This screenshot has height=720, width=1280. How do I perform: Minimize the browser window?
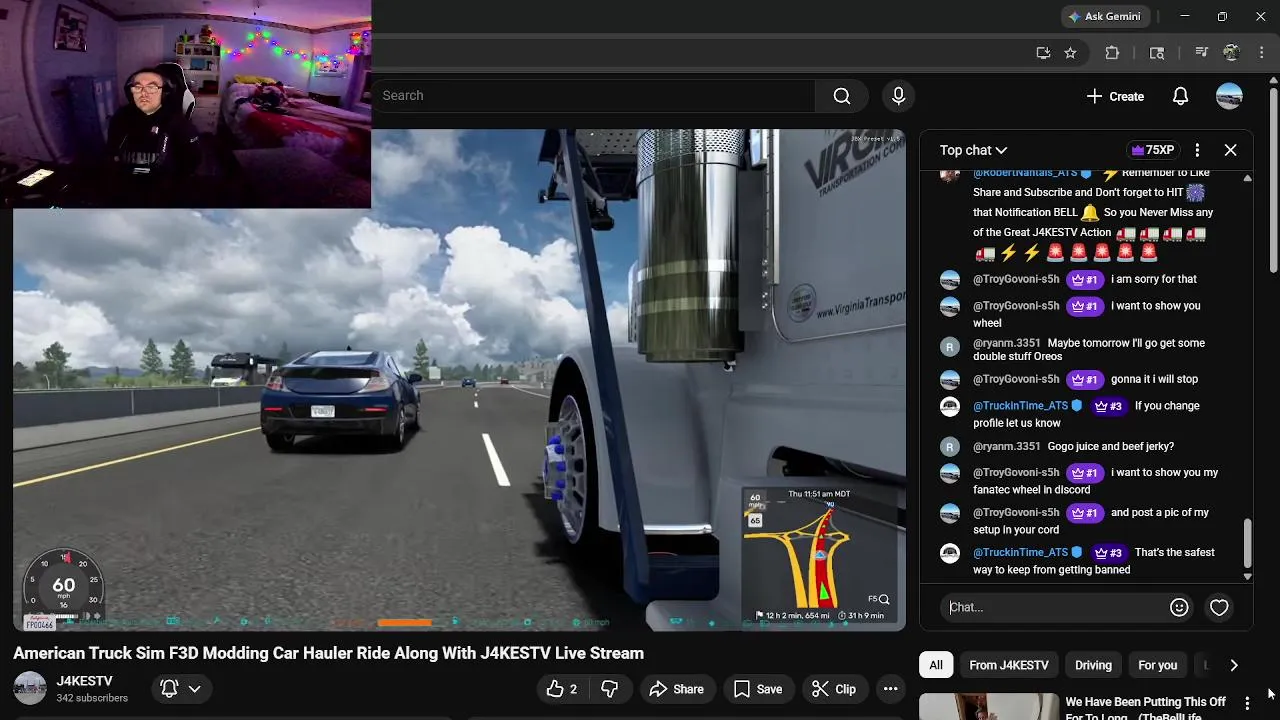pos(1185,16)
